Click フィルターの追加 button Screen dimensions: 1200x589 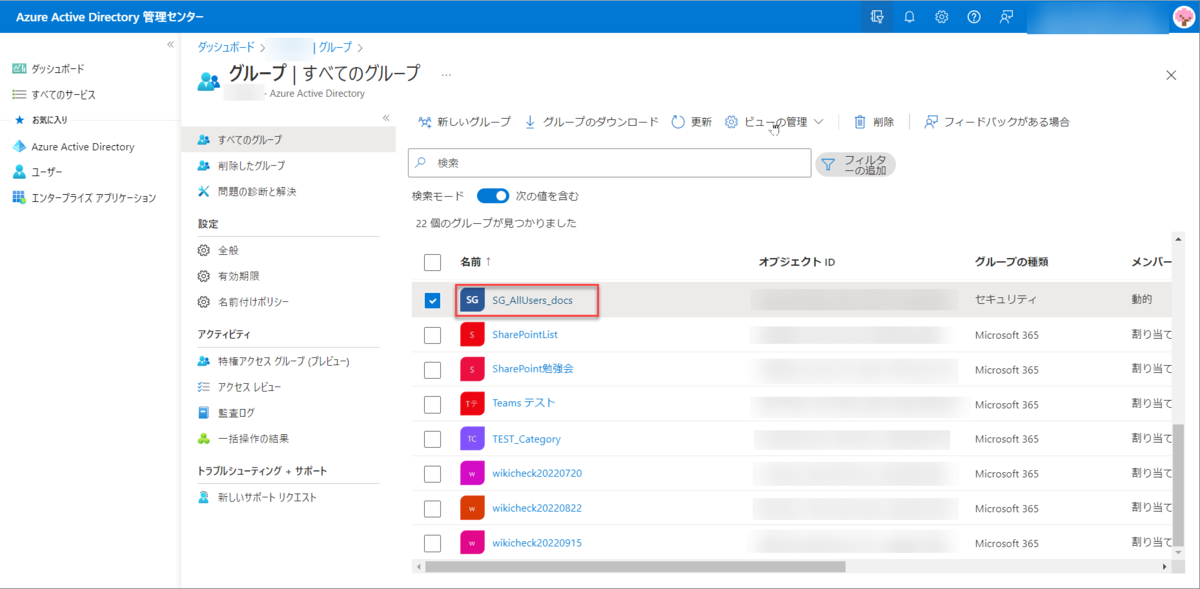(x=855, y=165)
